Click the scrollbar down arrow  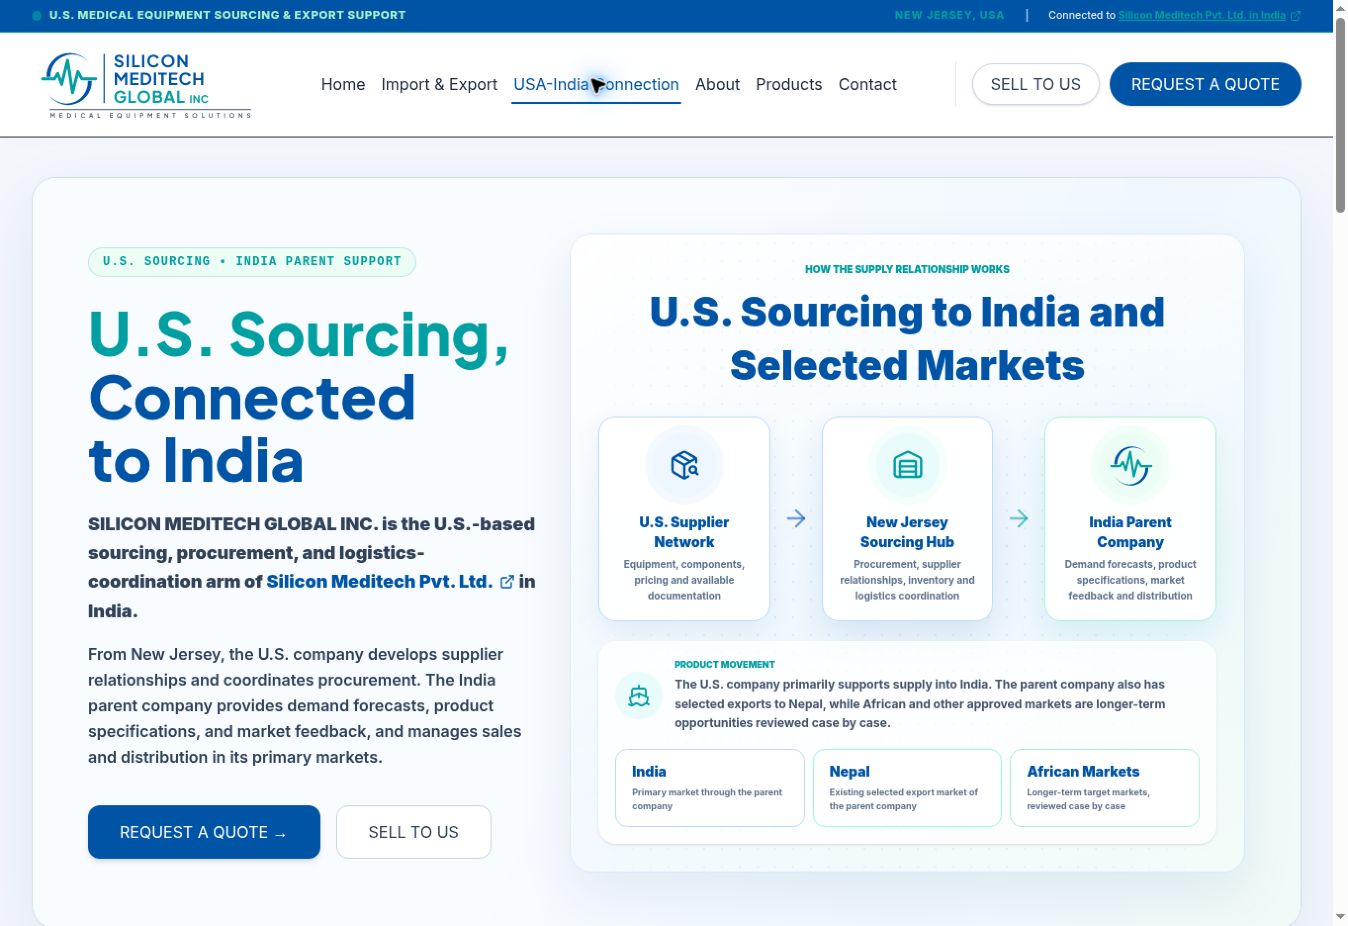coord(1340,917)
